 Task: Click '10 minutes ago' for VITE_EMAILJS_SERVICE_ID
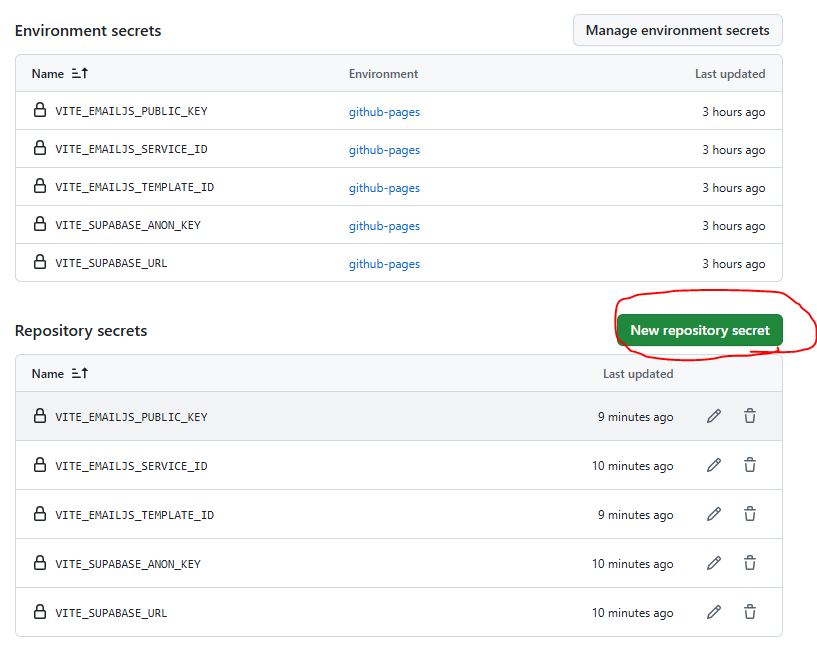(633, 466)
